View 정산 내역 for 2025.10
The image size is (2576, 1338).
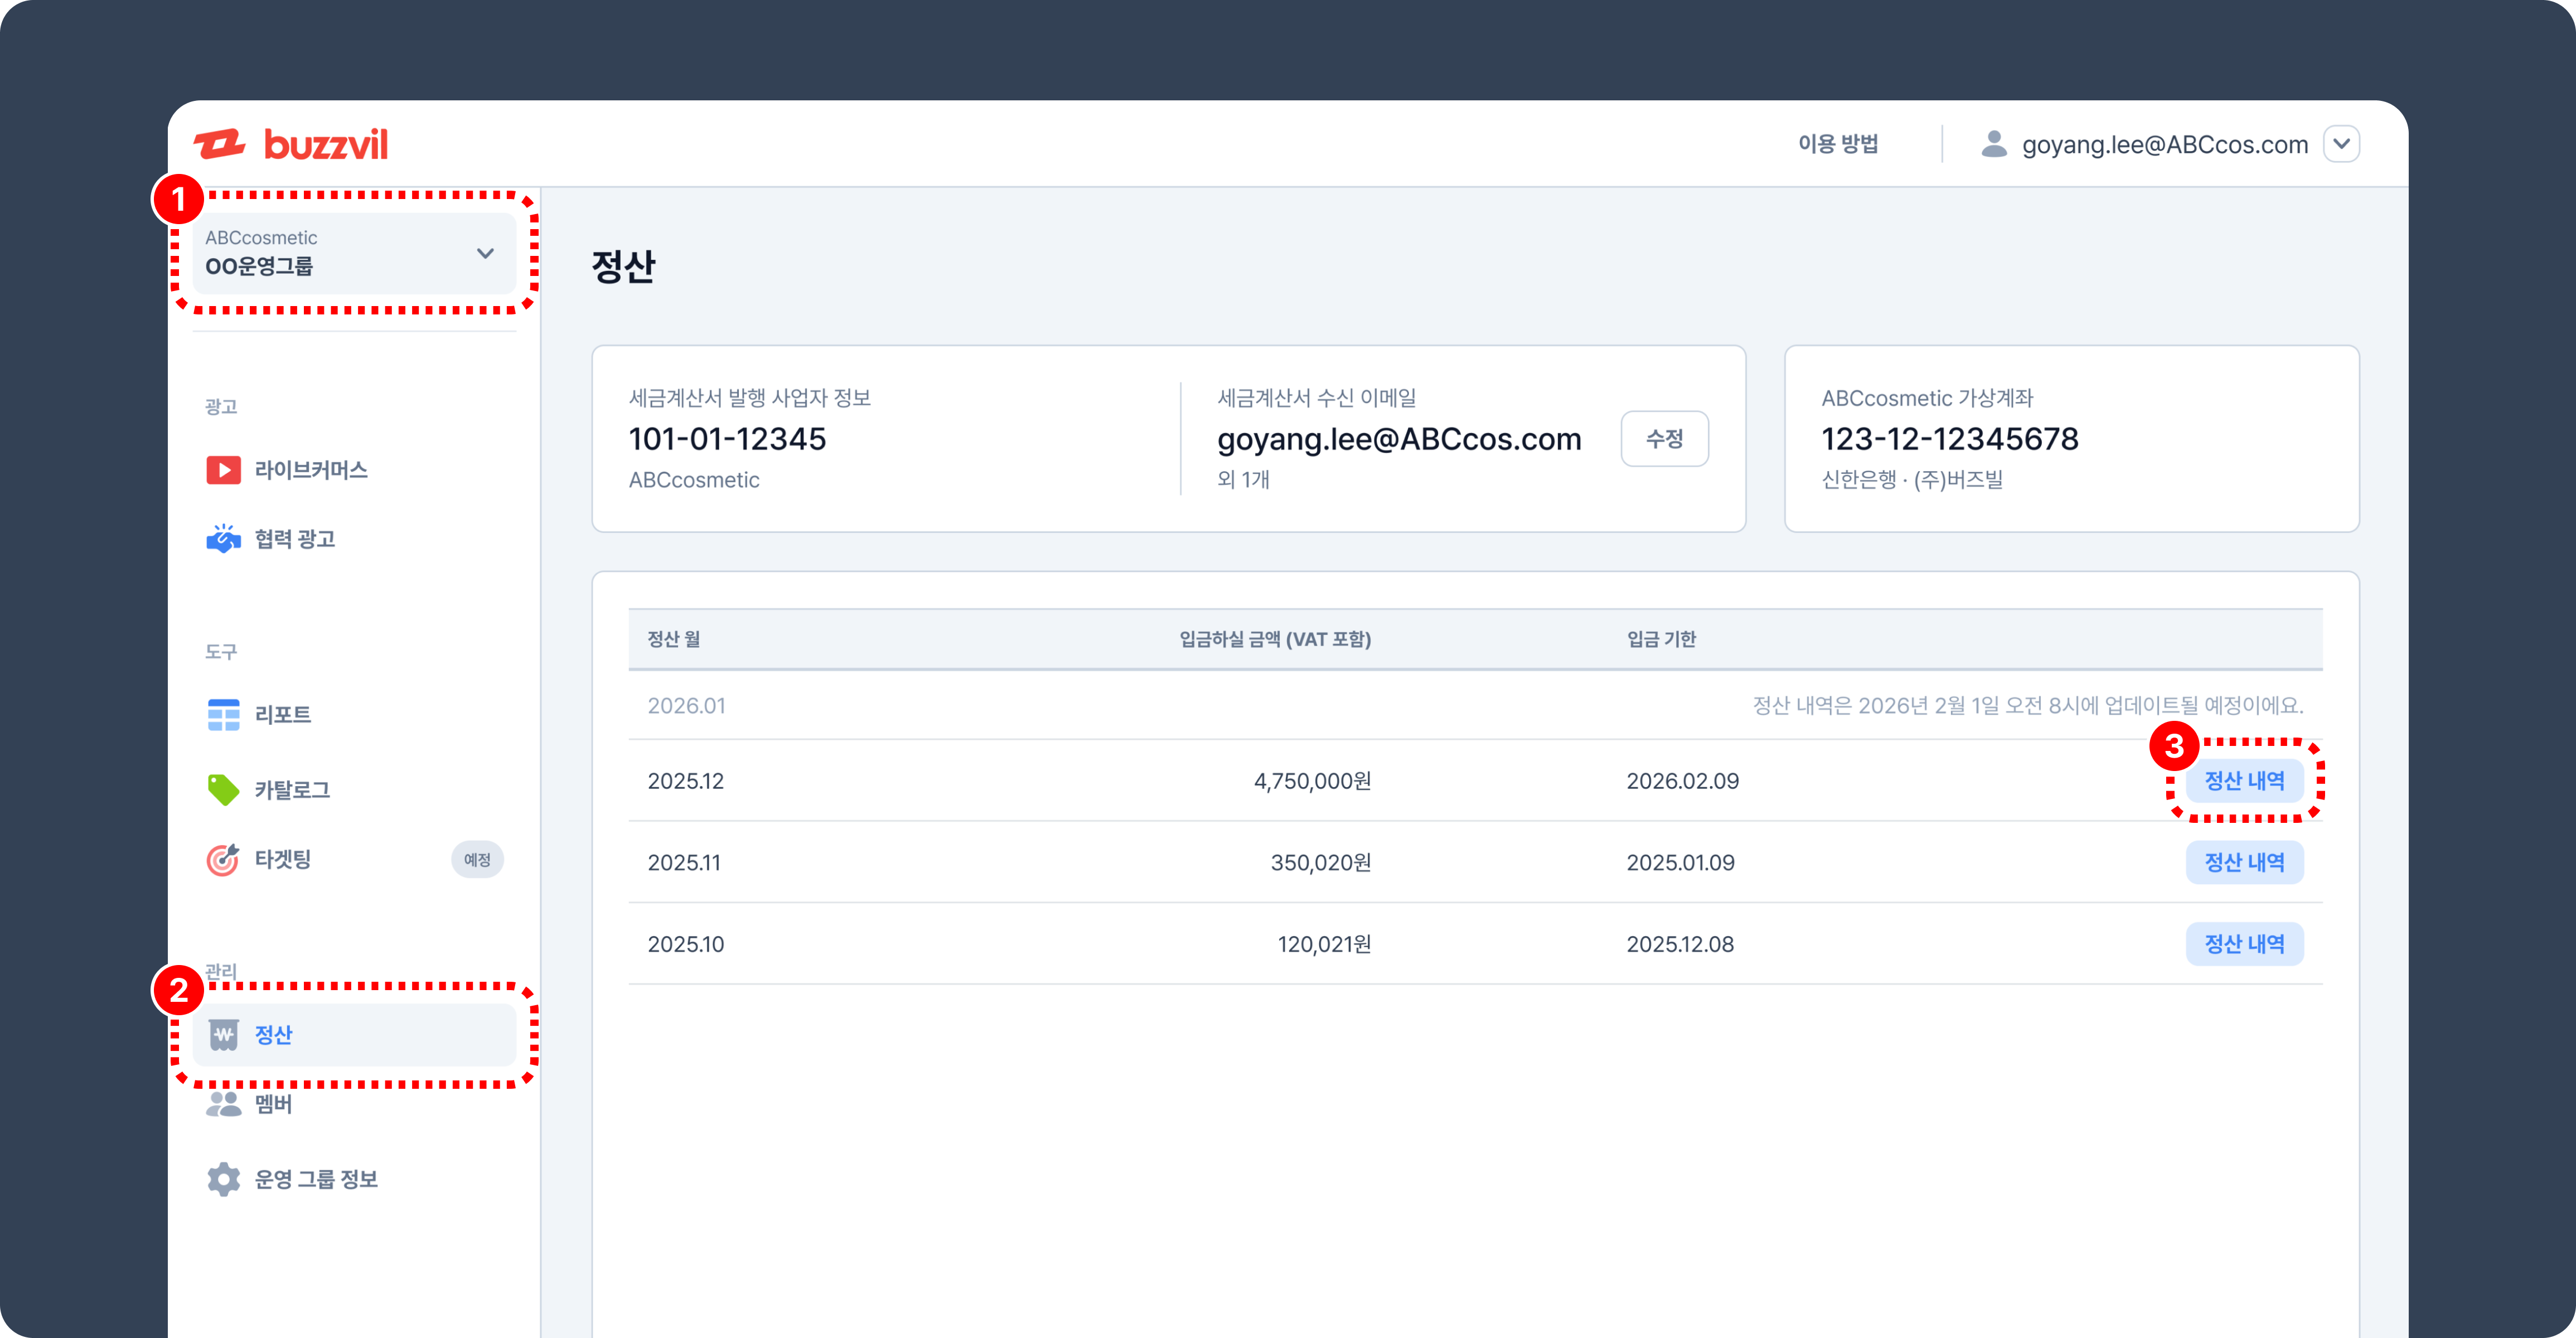2244,944
